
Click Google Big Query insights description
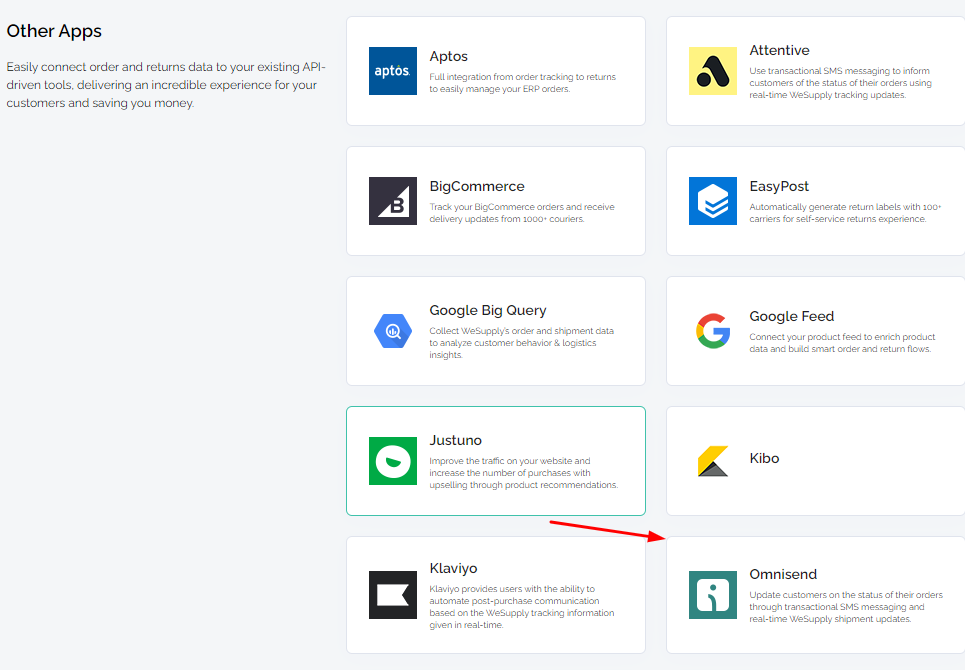tap(521, 343)
